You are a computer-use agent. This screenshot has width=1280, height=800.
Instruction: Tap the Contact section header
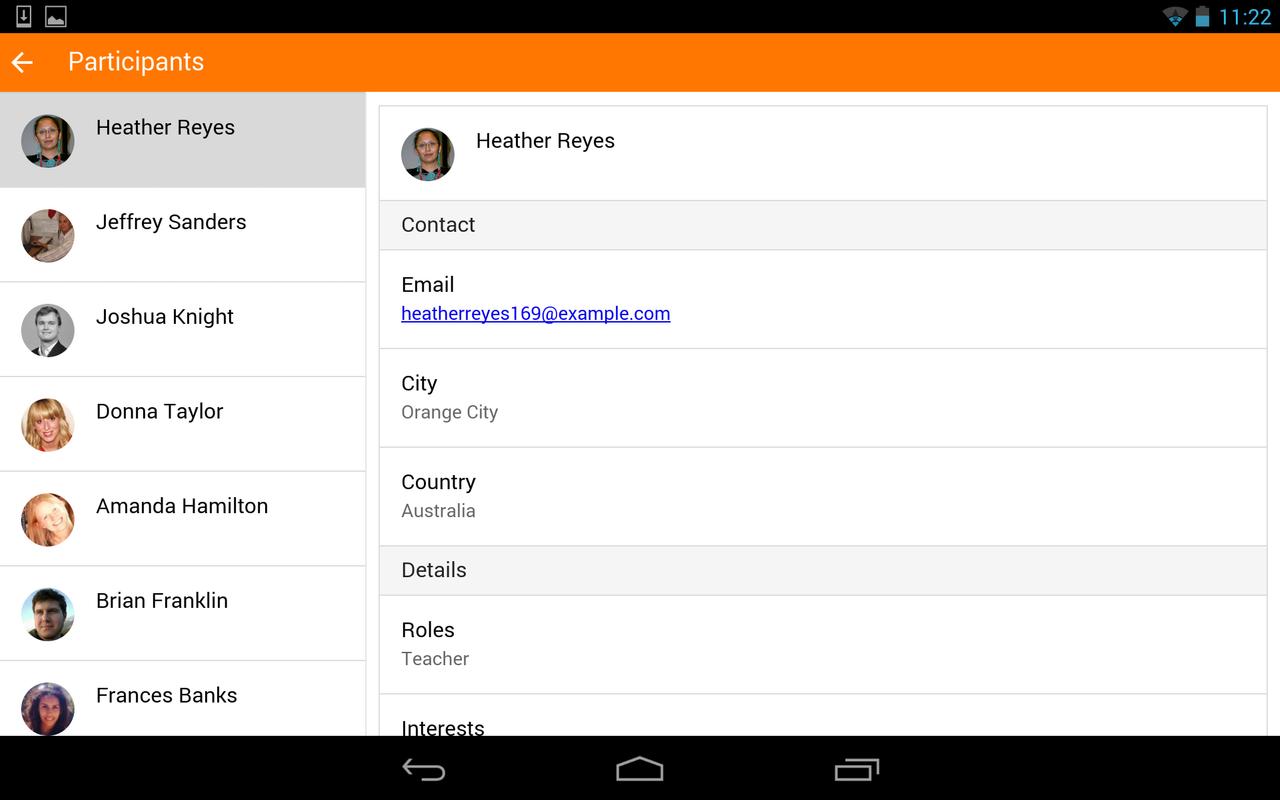[823, 225]
